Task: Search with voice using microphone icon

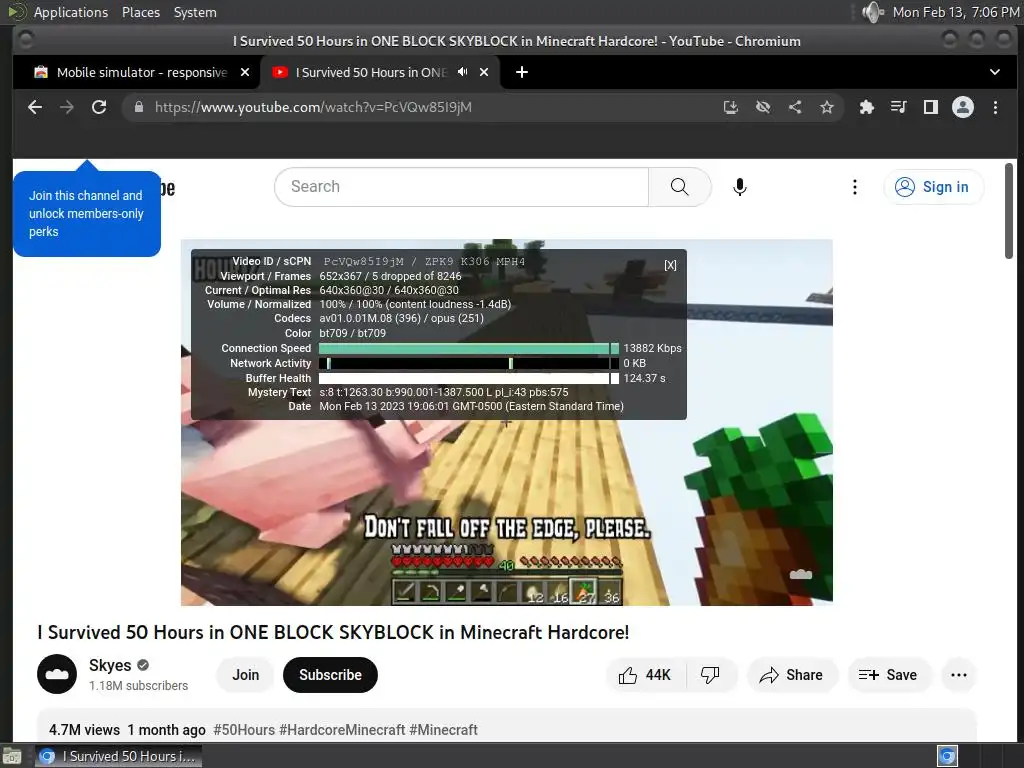Action: [x=739, y=187]
